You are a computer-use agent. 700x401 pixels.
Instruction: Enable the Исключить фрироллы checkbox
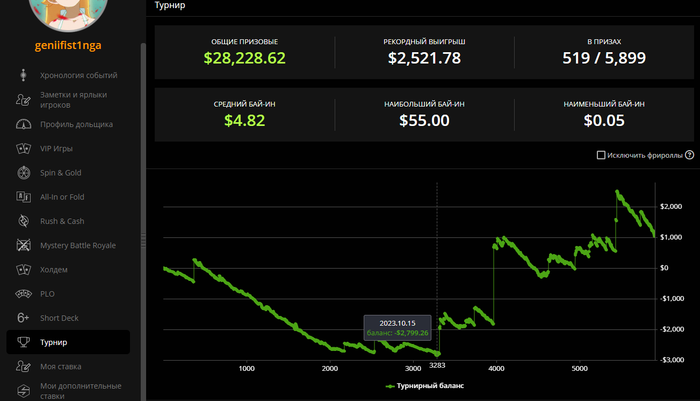pyautogui.click(x=601, y=155)
